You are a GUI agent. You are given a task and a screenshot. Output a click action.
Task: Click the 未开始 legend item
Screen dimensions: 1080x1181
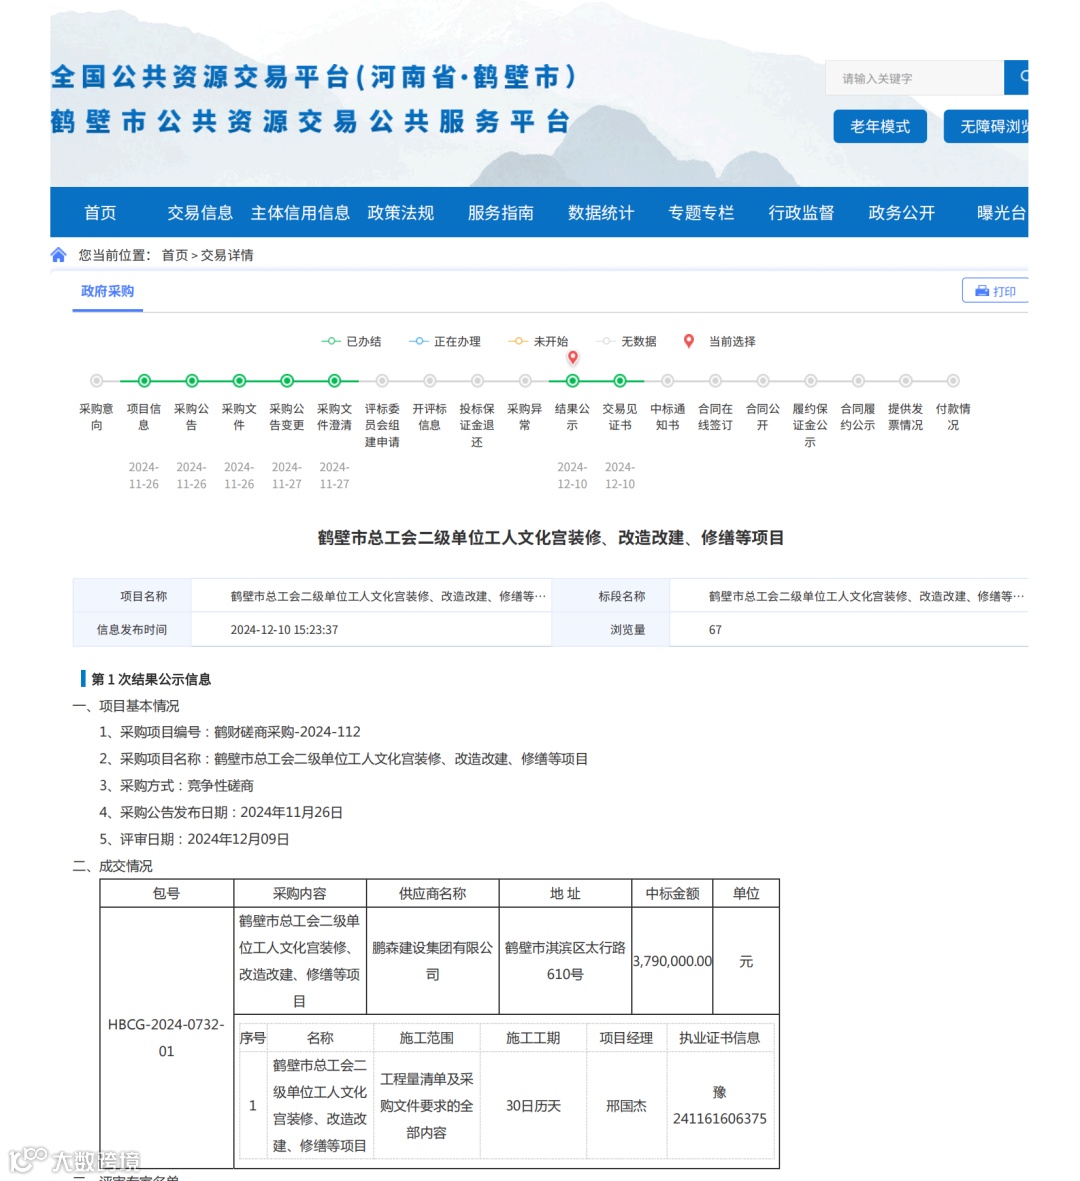[538, 341]
